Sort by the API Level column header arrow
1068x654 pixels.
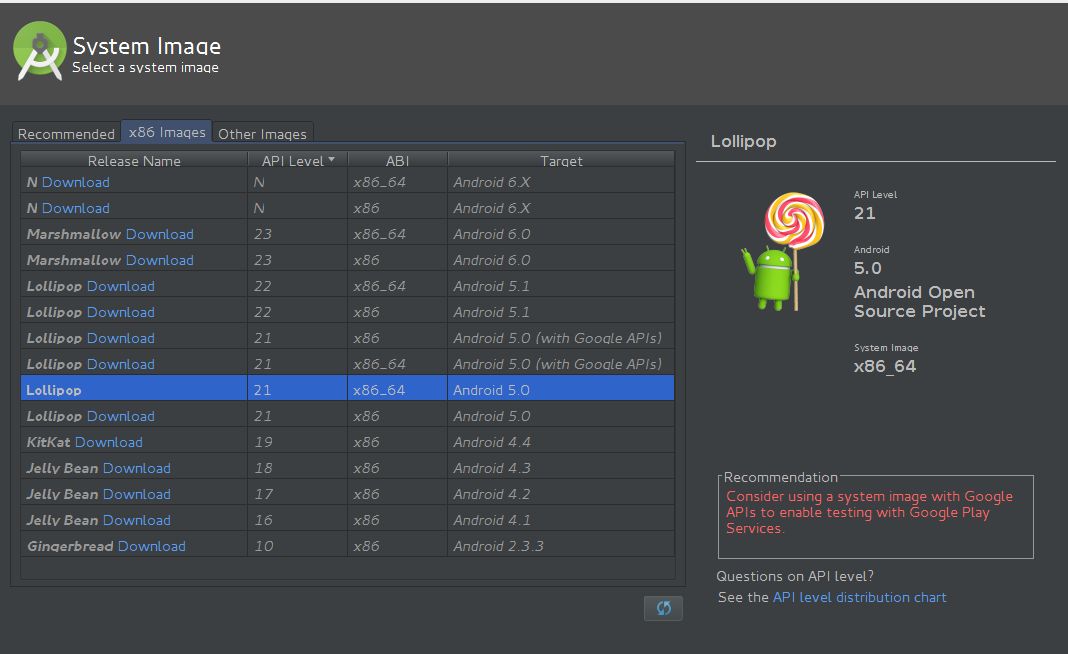click(332, 159)
